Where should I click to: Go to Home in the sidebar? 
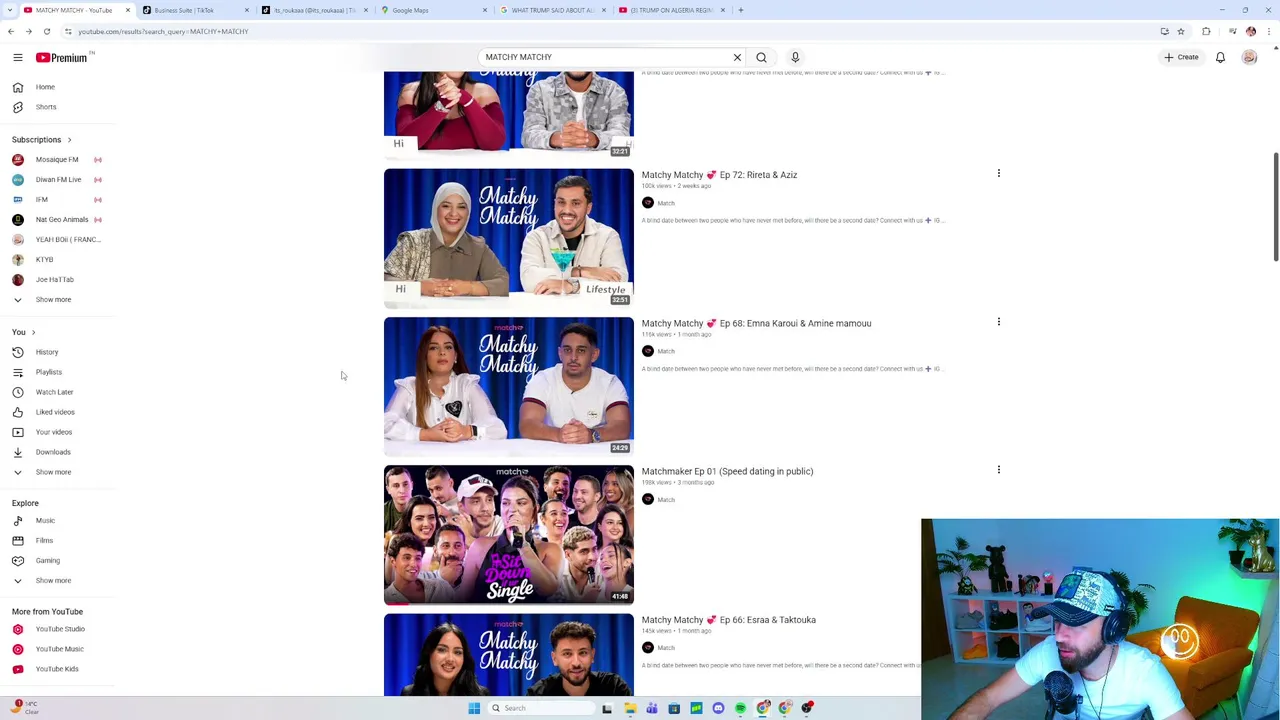(x=45, y=87)
